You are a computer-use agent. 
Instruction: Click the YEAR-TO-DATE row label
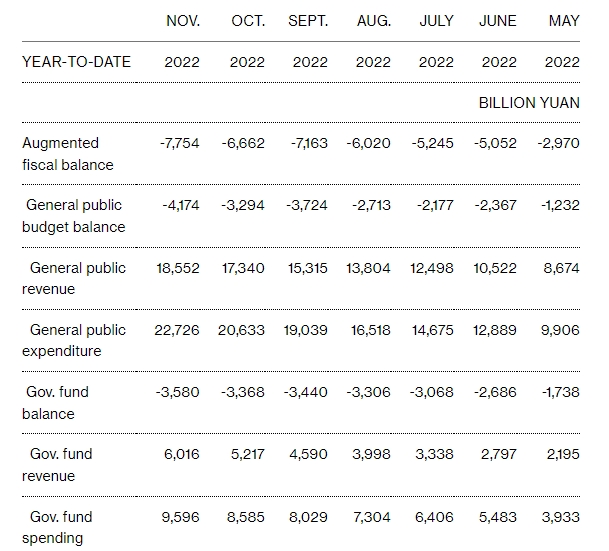[76, 62]
